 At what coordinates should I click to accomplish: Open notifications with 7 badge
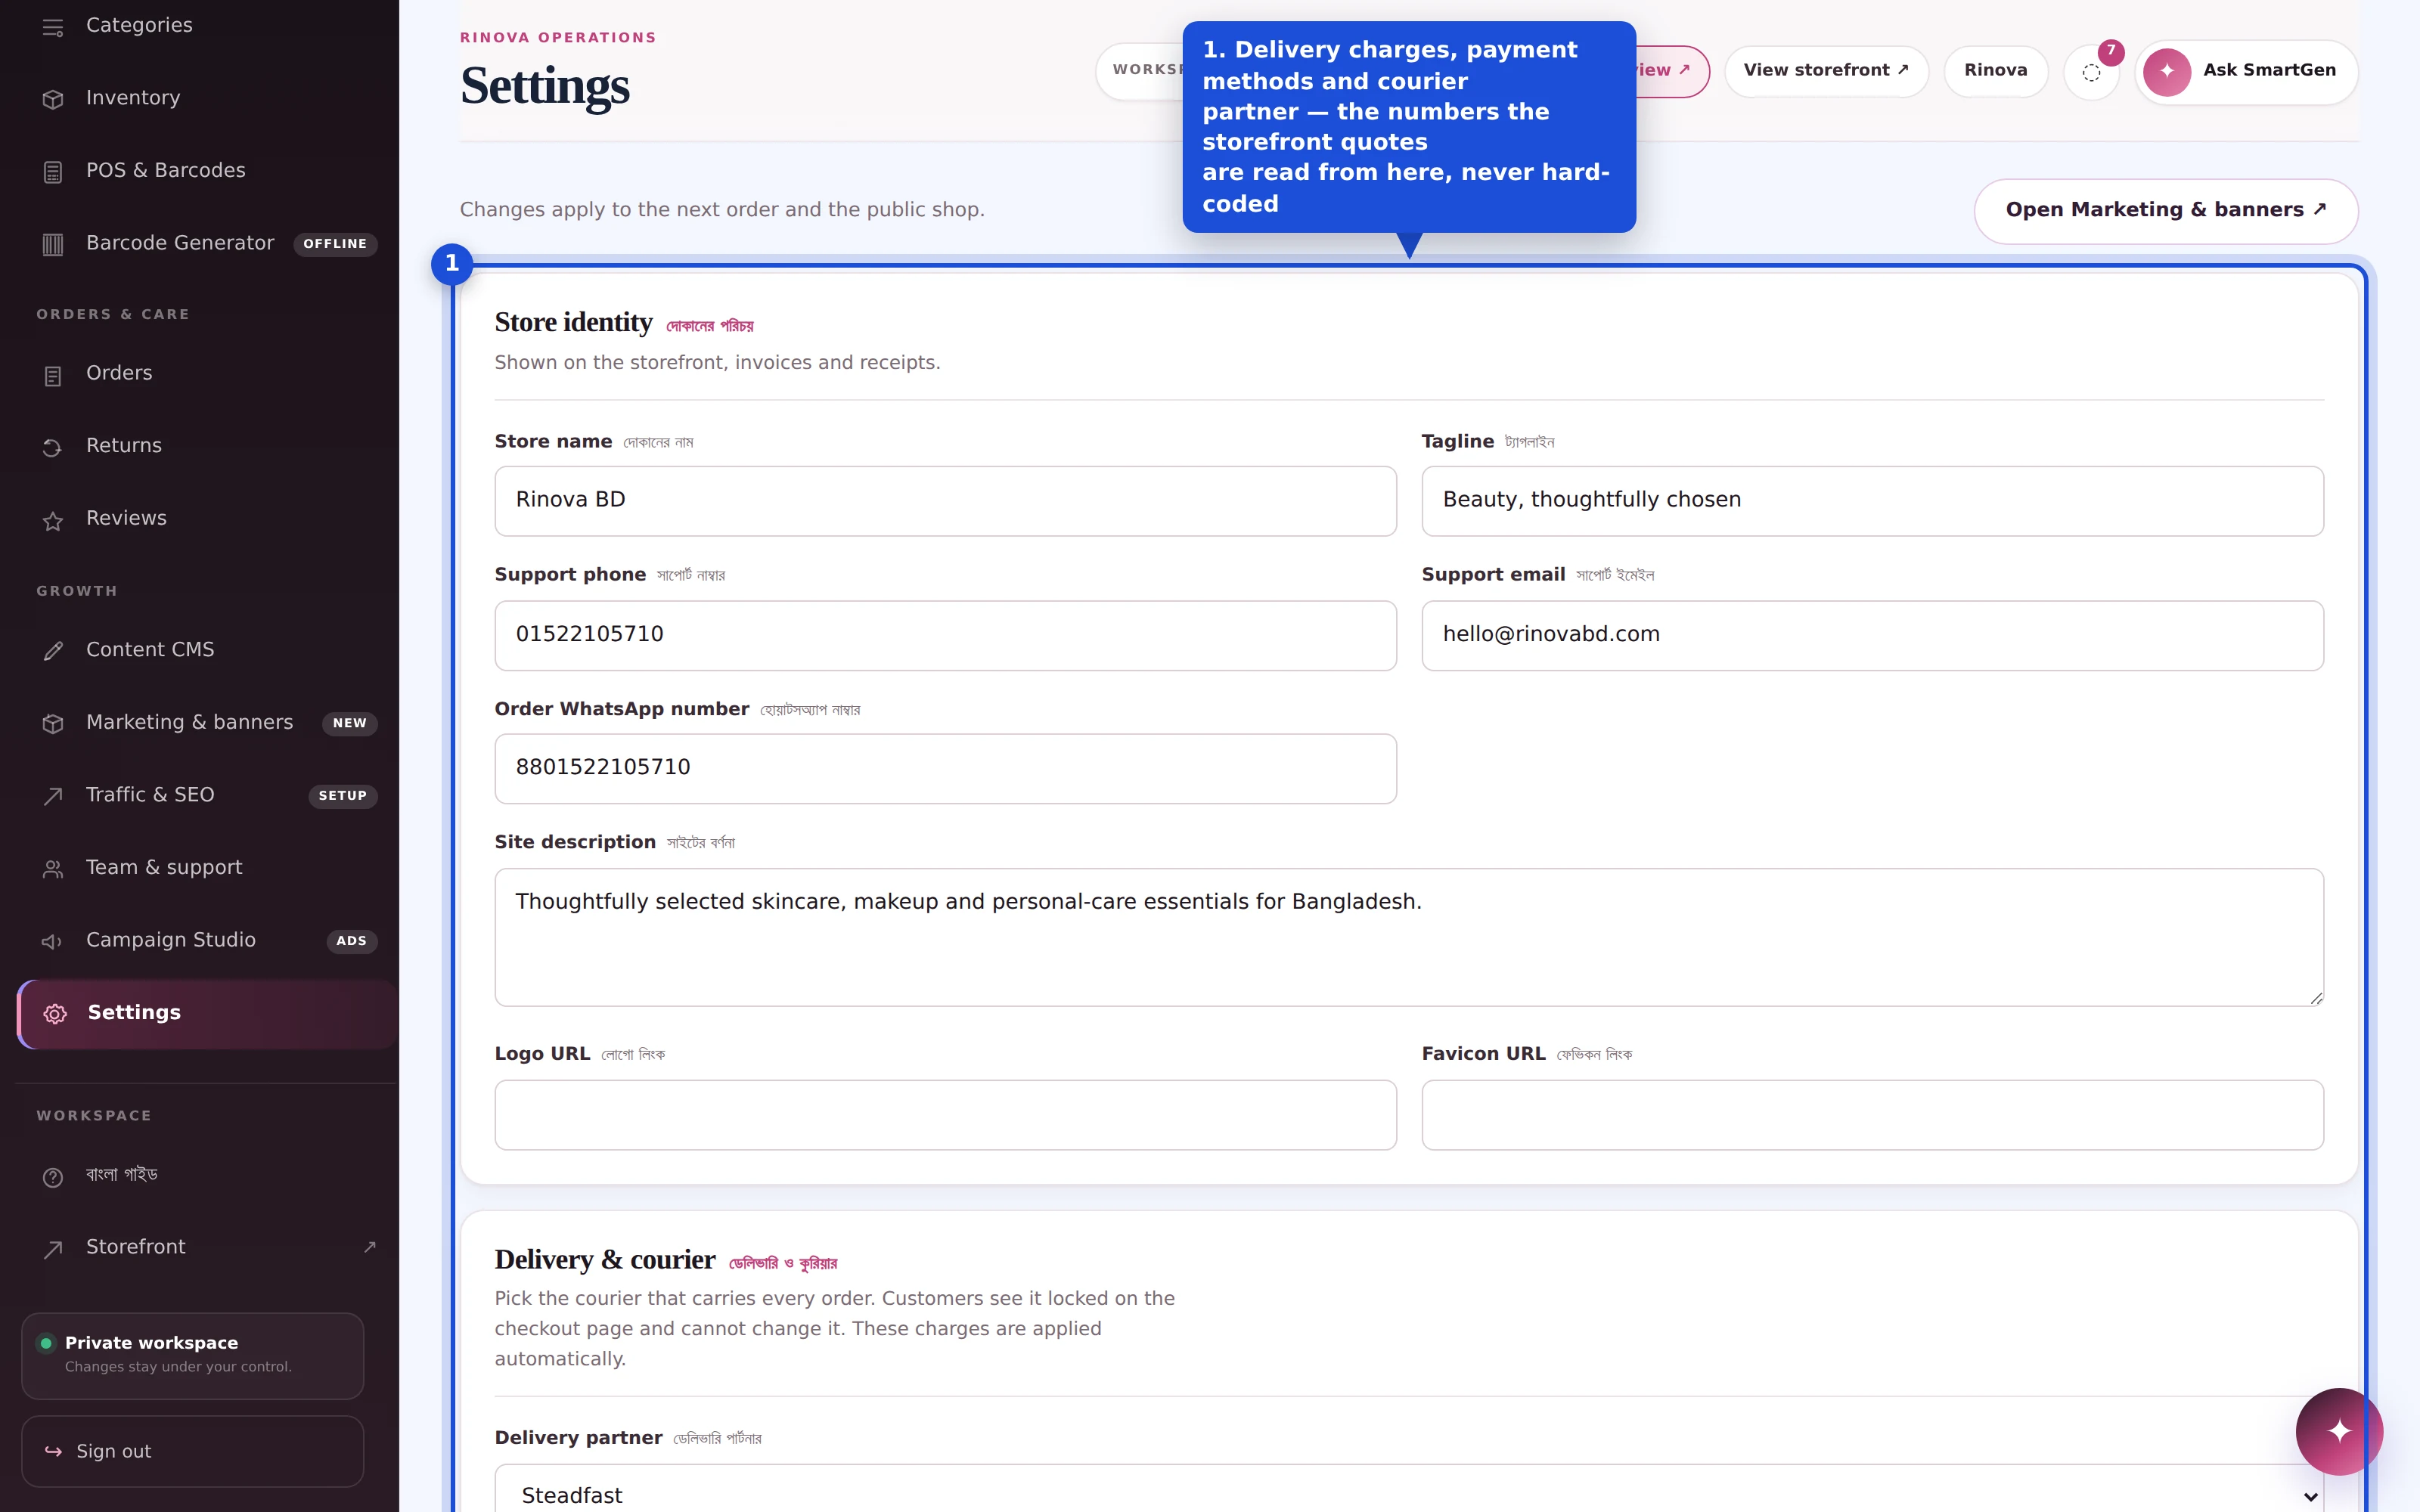tap(2092, 71)
